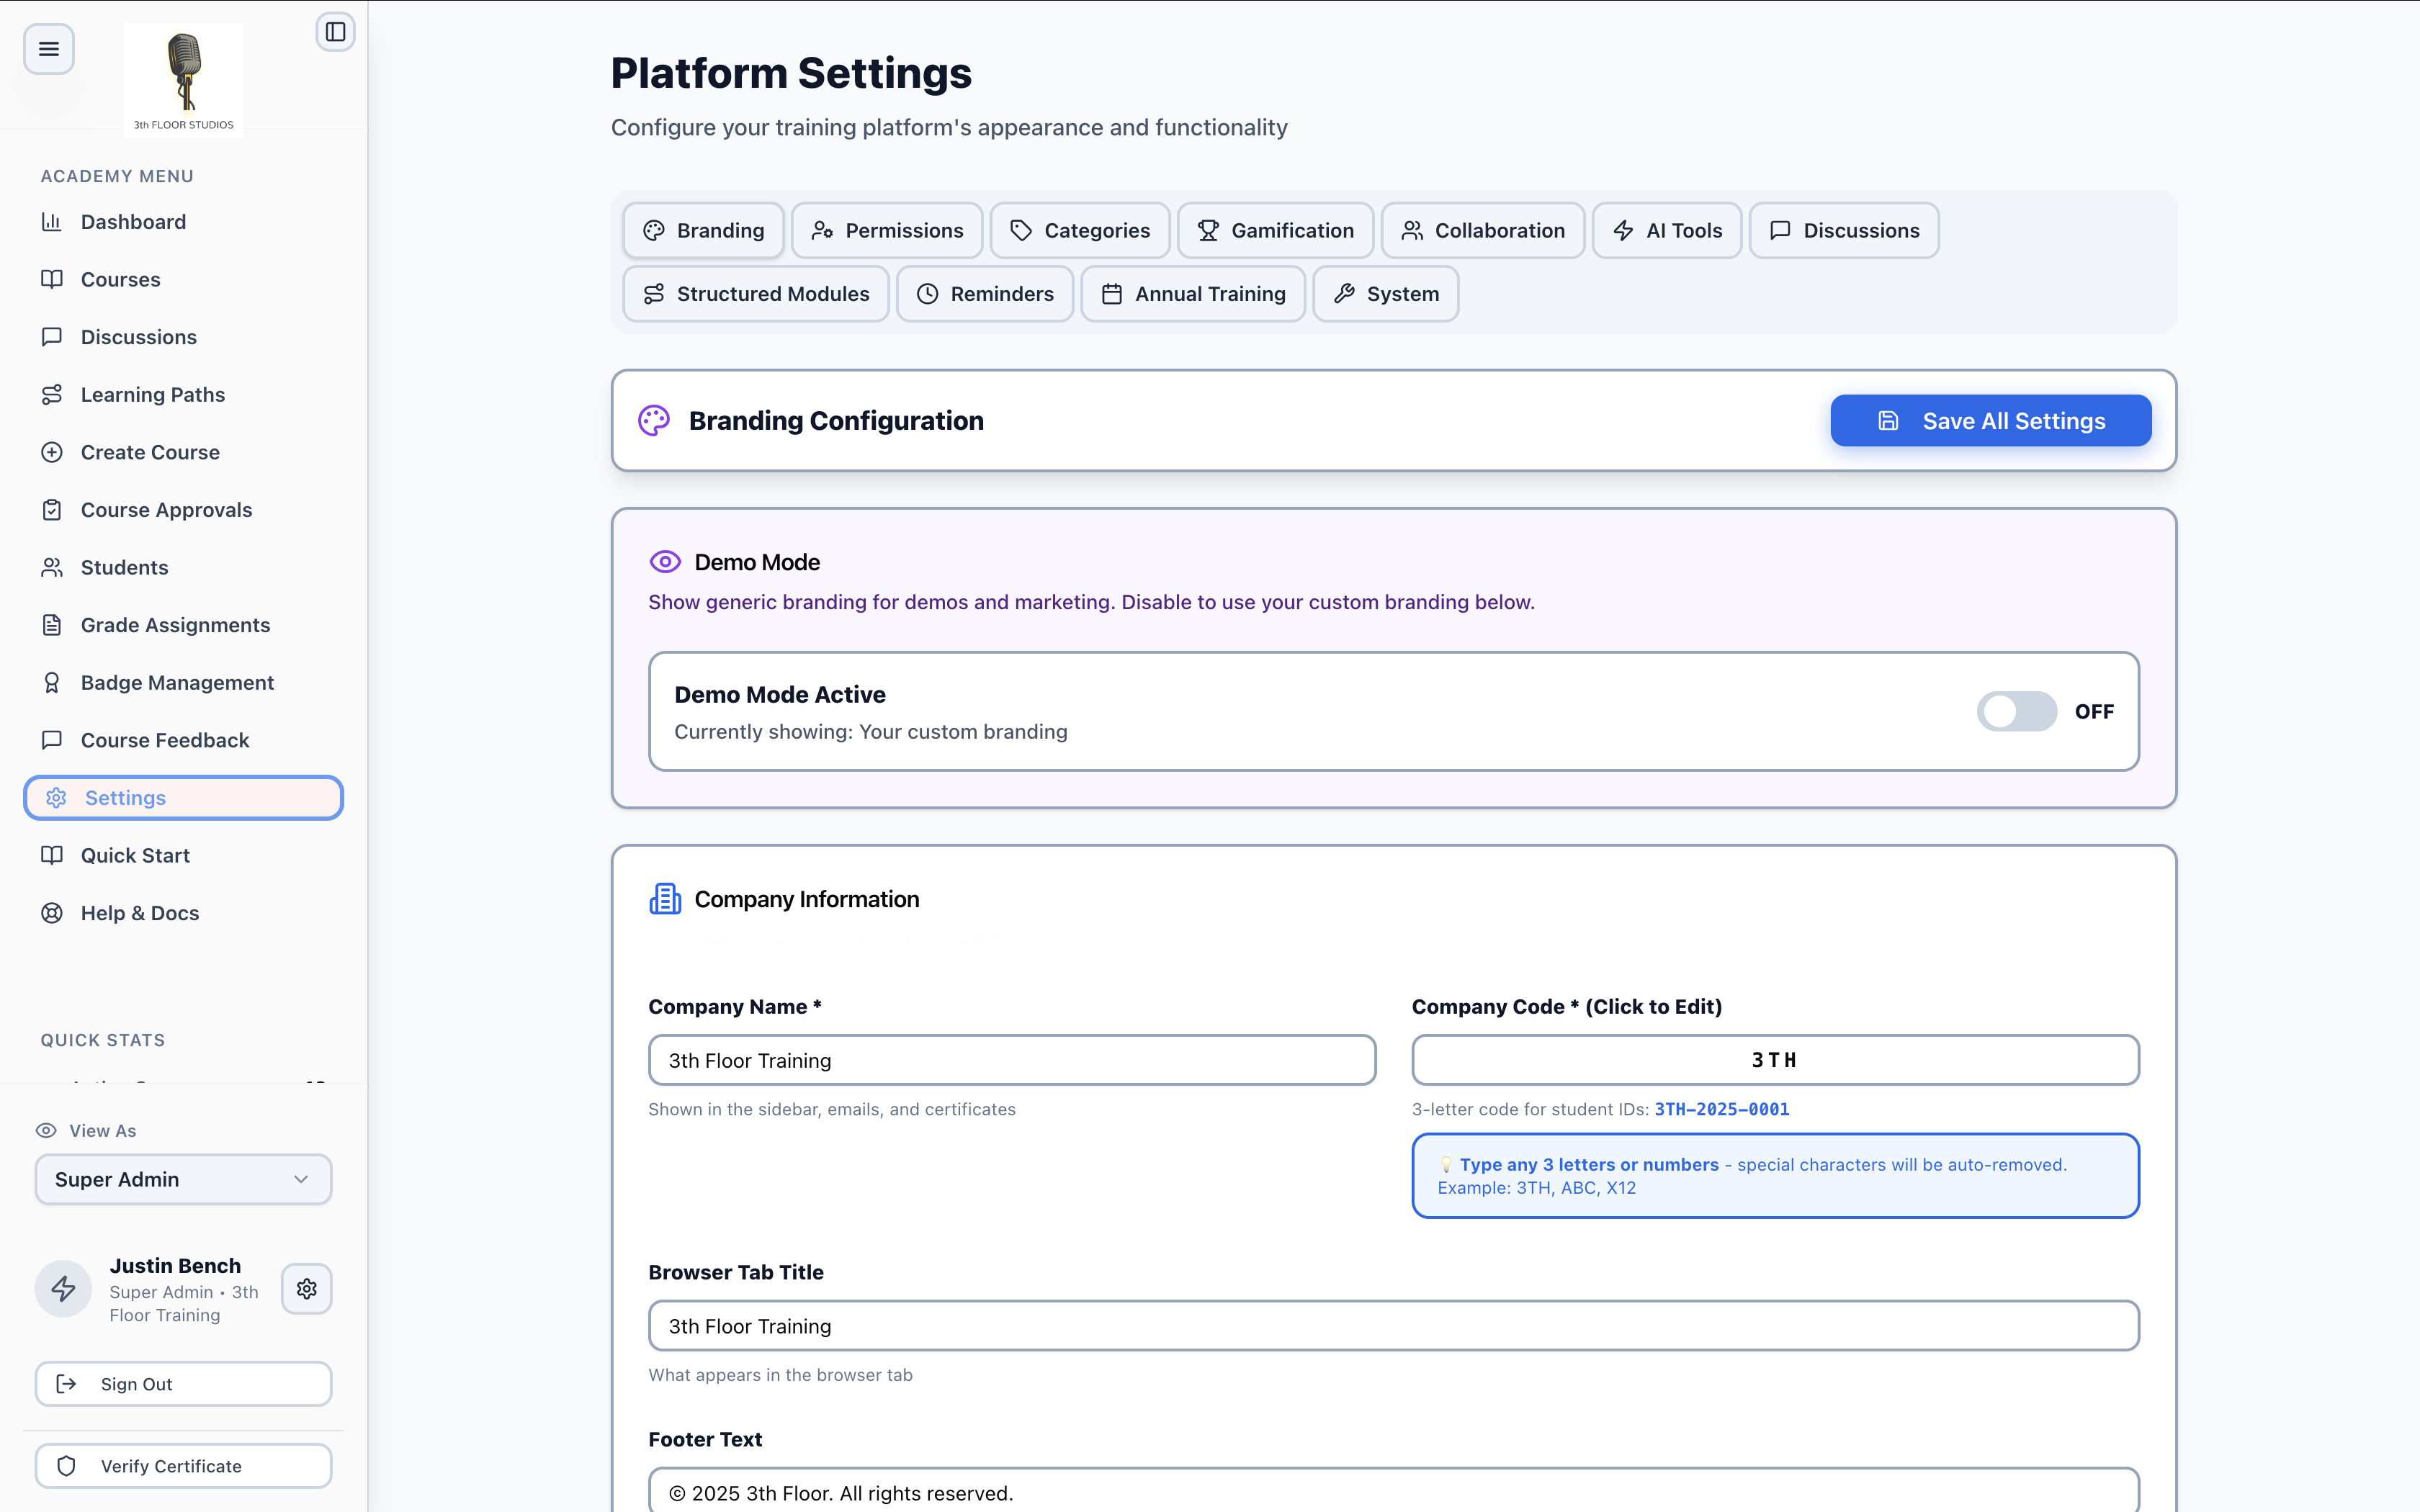2420x1512 pixels.
Task: Toggle the Demo Mode Active switch
Action: point(2017,712)
